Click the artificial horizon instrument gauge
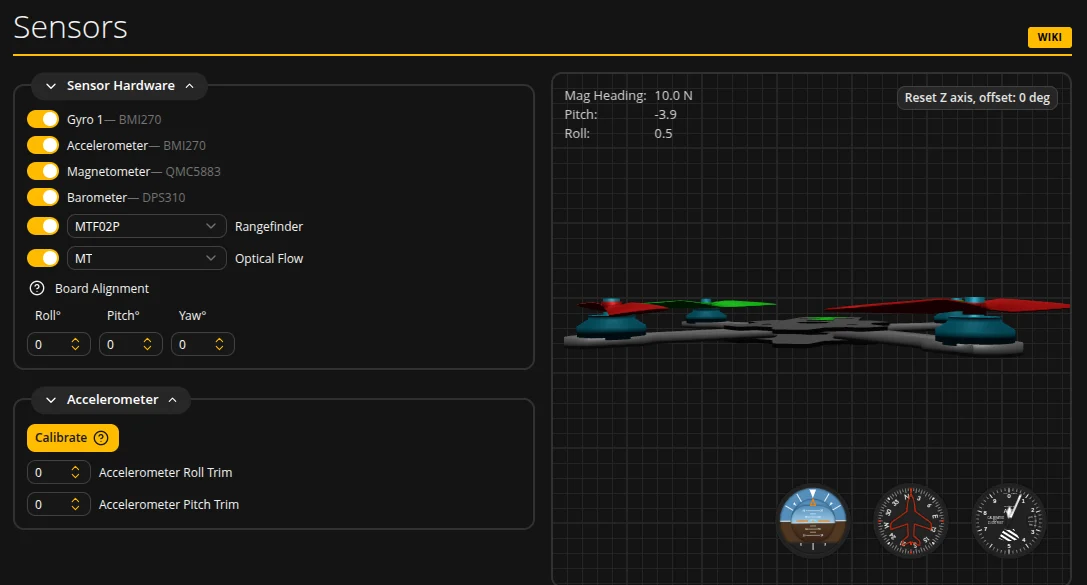1087x585 pixels. pos(812,519)
